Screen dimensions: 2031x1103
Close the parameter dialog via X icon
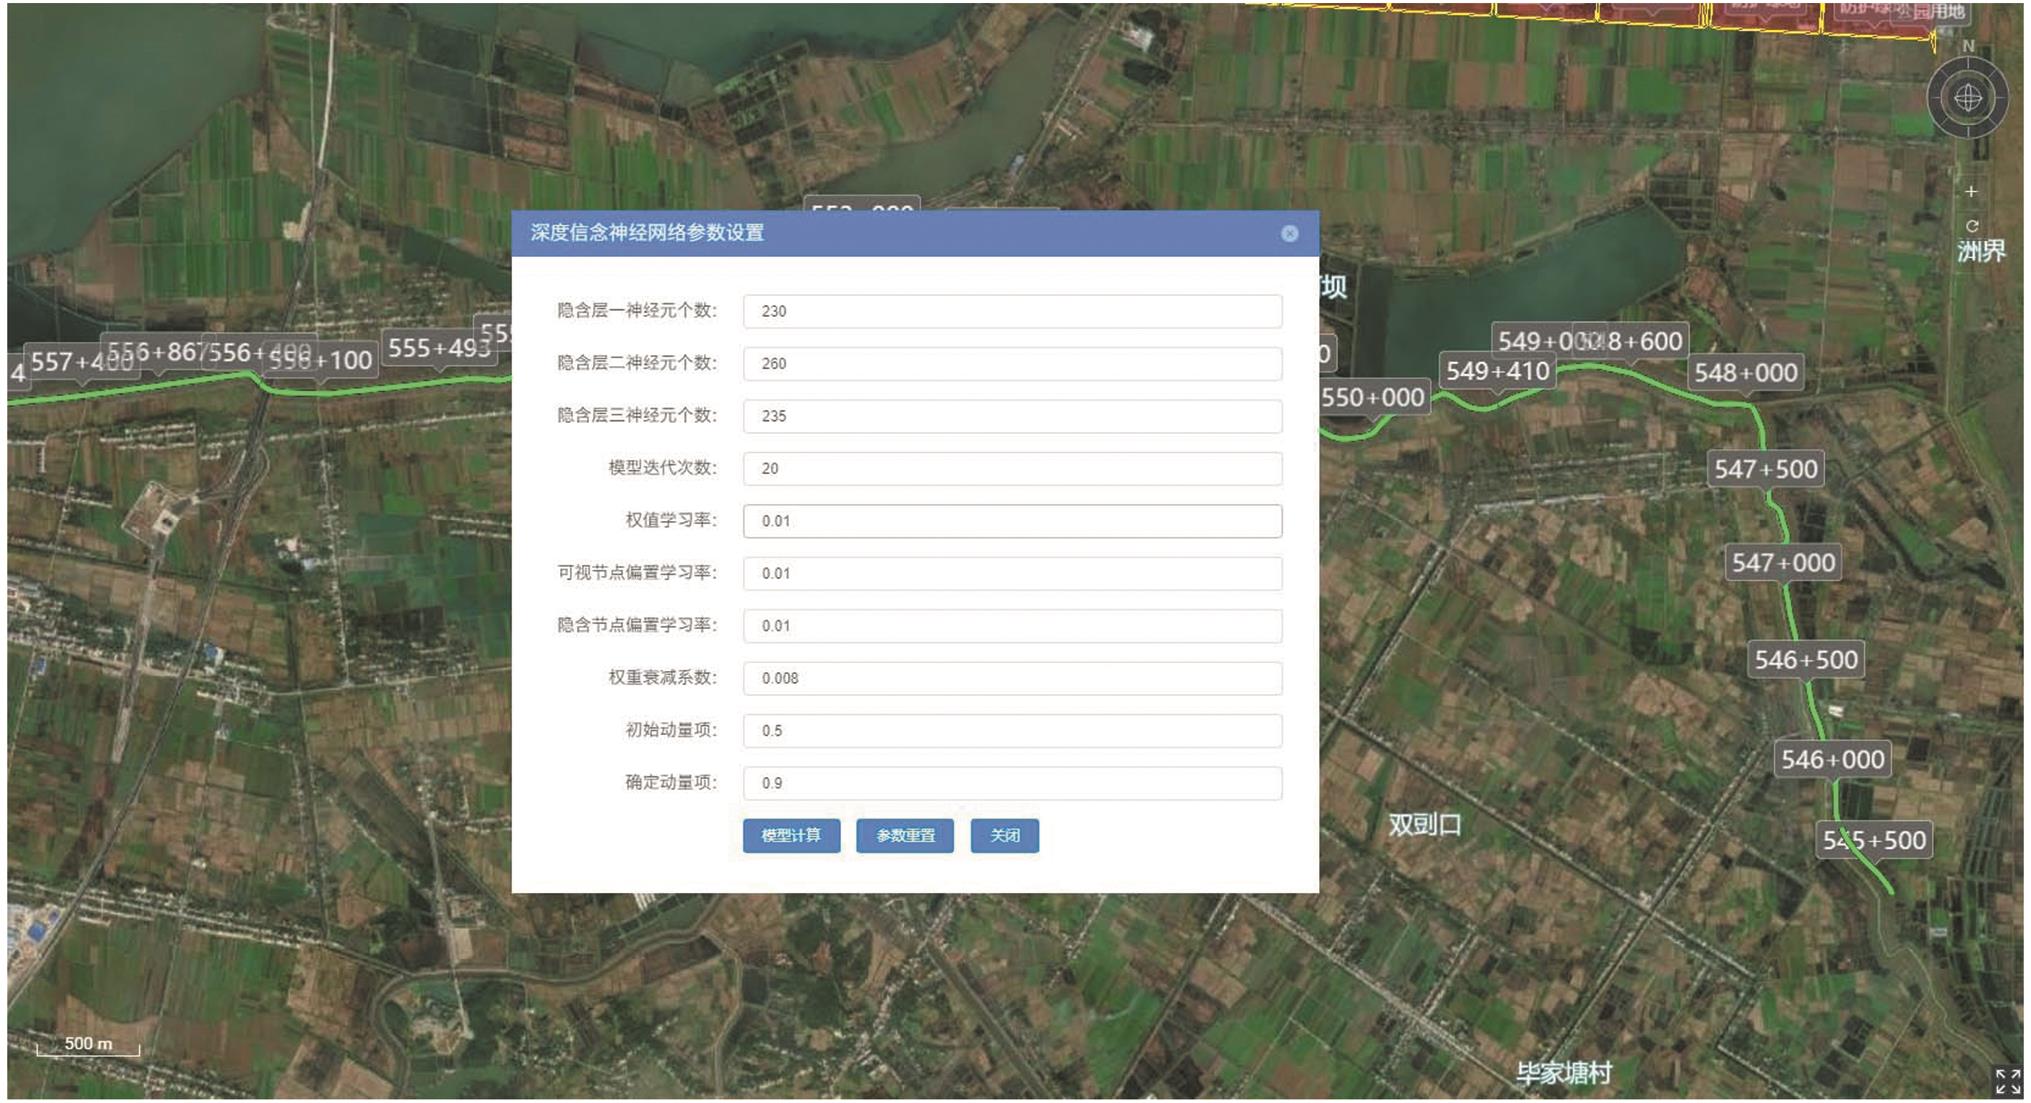1289,233
